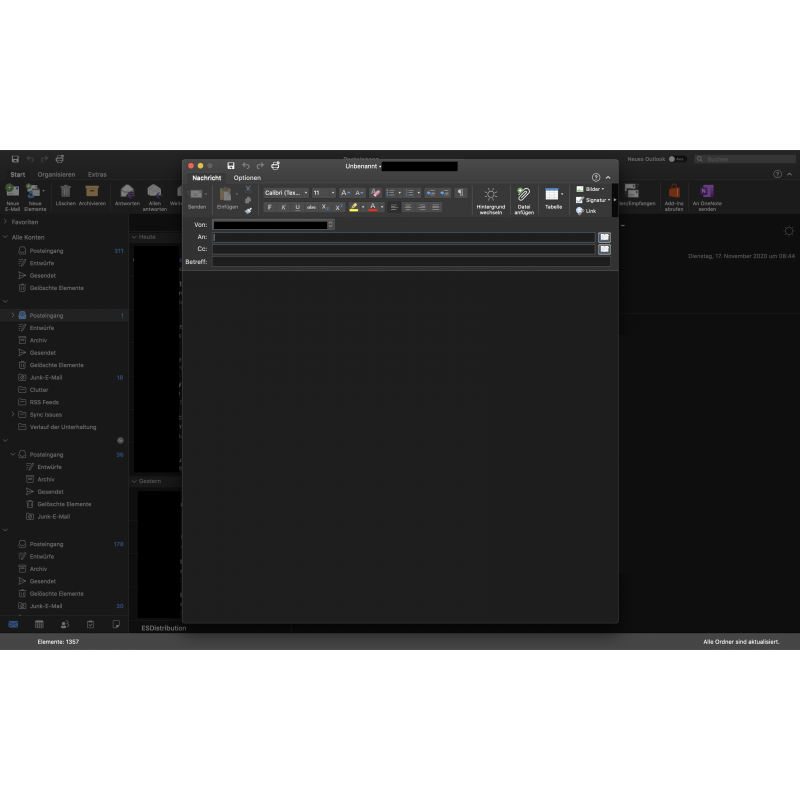800x800 pixels.
Task: Open Add-Ins abrufen in the ribbon
Action: tap(673, 192)
